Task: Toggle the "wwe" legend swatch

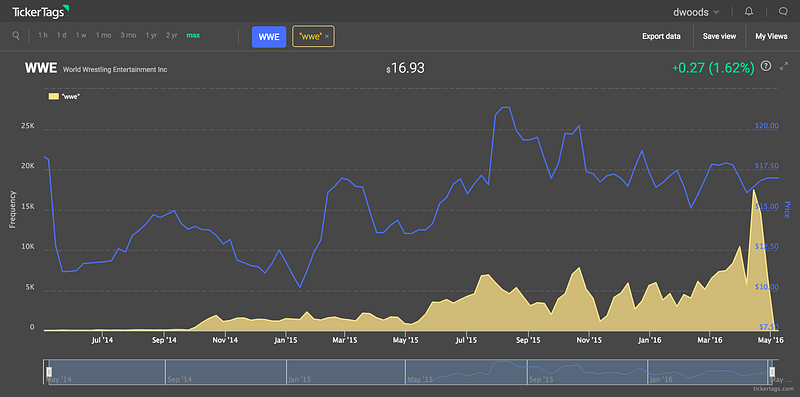Action: pyautogui.click(x=53, y=96)
